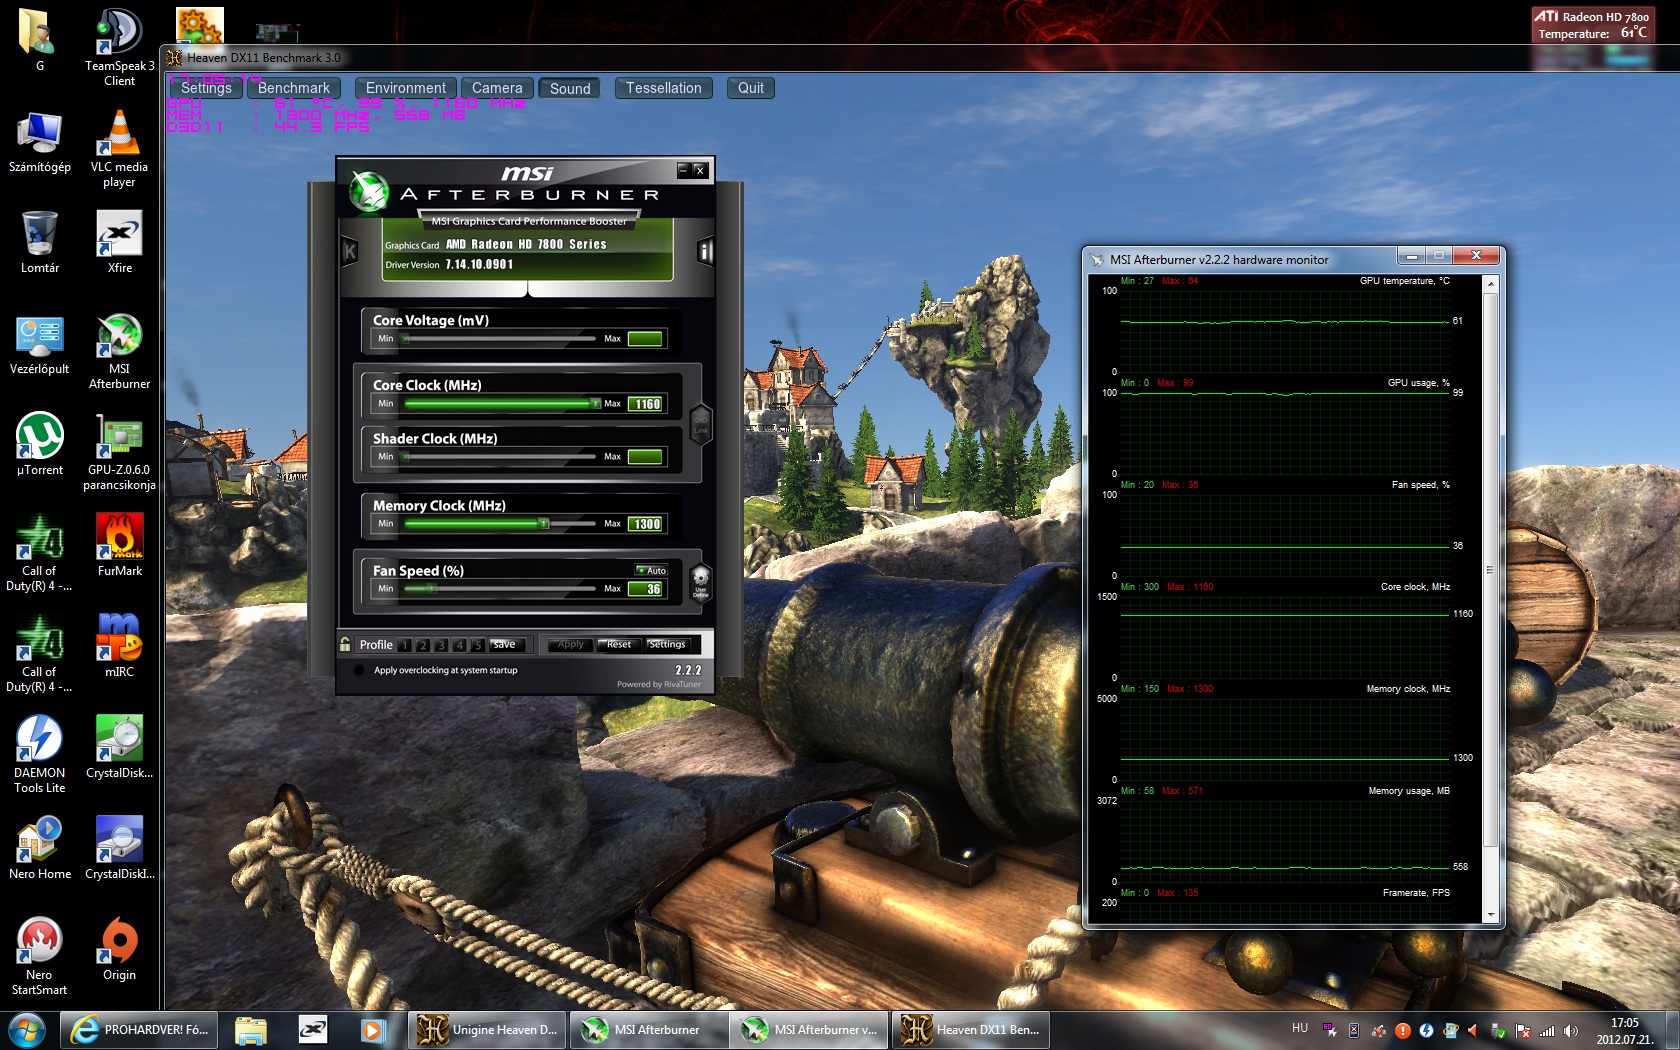Image resolution: width=1680 pixels, height=1050 pixels.
Task: Toggle the Heaven Tessellation button
Action: tap(664, 88)
